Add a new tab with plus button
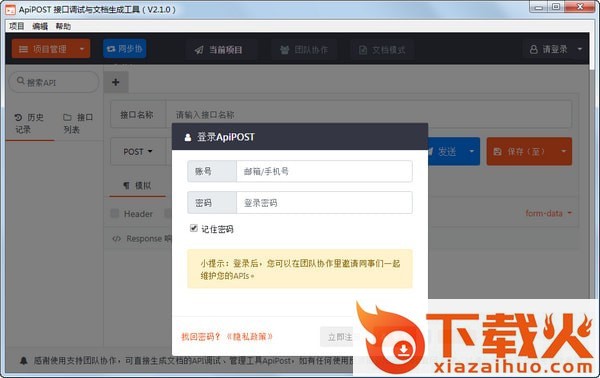Image resolution: width=600 pixels, height=378 pixels. (x=116, y=82)
